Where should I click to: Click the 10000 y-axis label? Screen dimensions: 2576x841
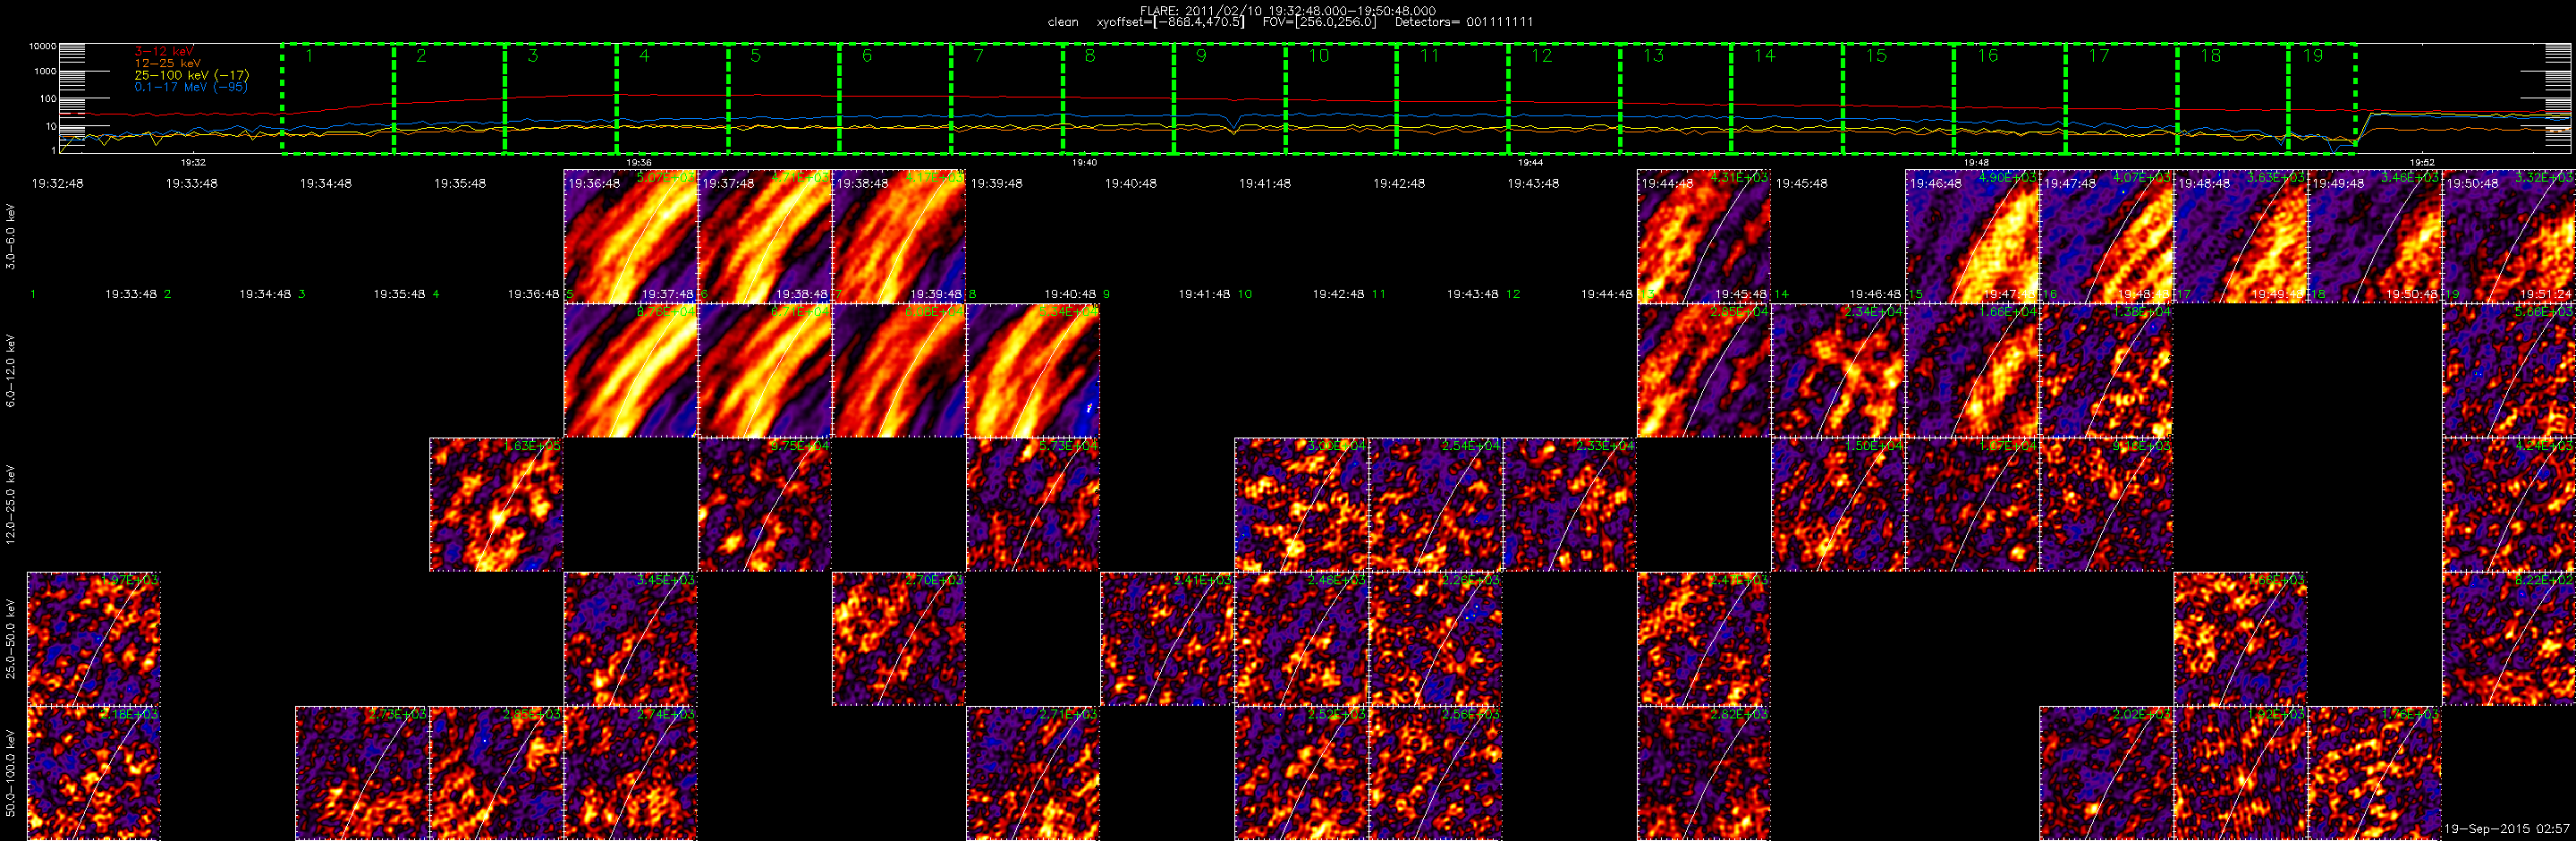point(42,47)
